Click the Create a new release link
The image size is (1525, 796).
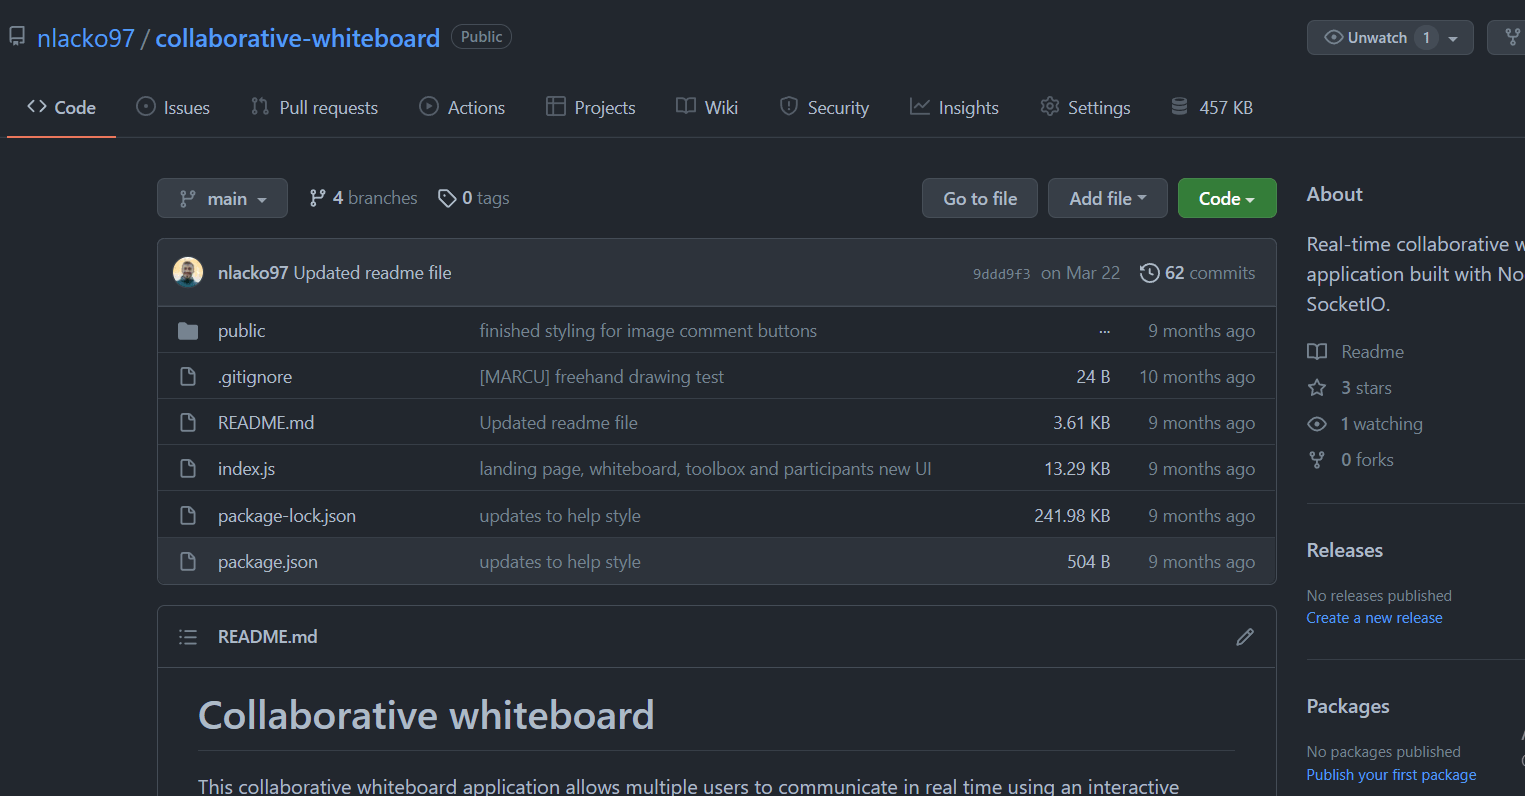point(1374,618)
